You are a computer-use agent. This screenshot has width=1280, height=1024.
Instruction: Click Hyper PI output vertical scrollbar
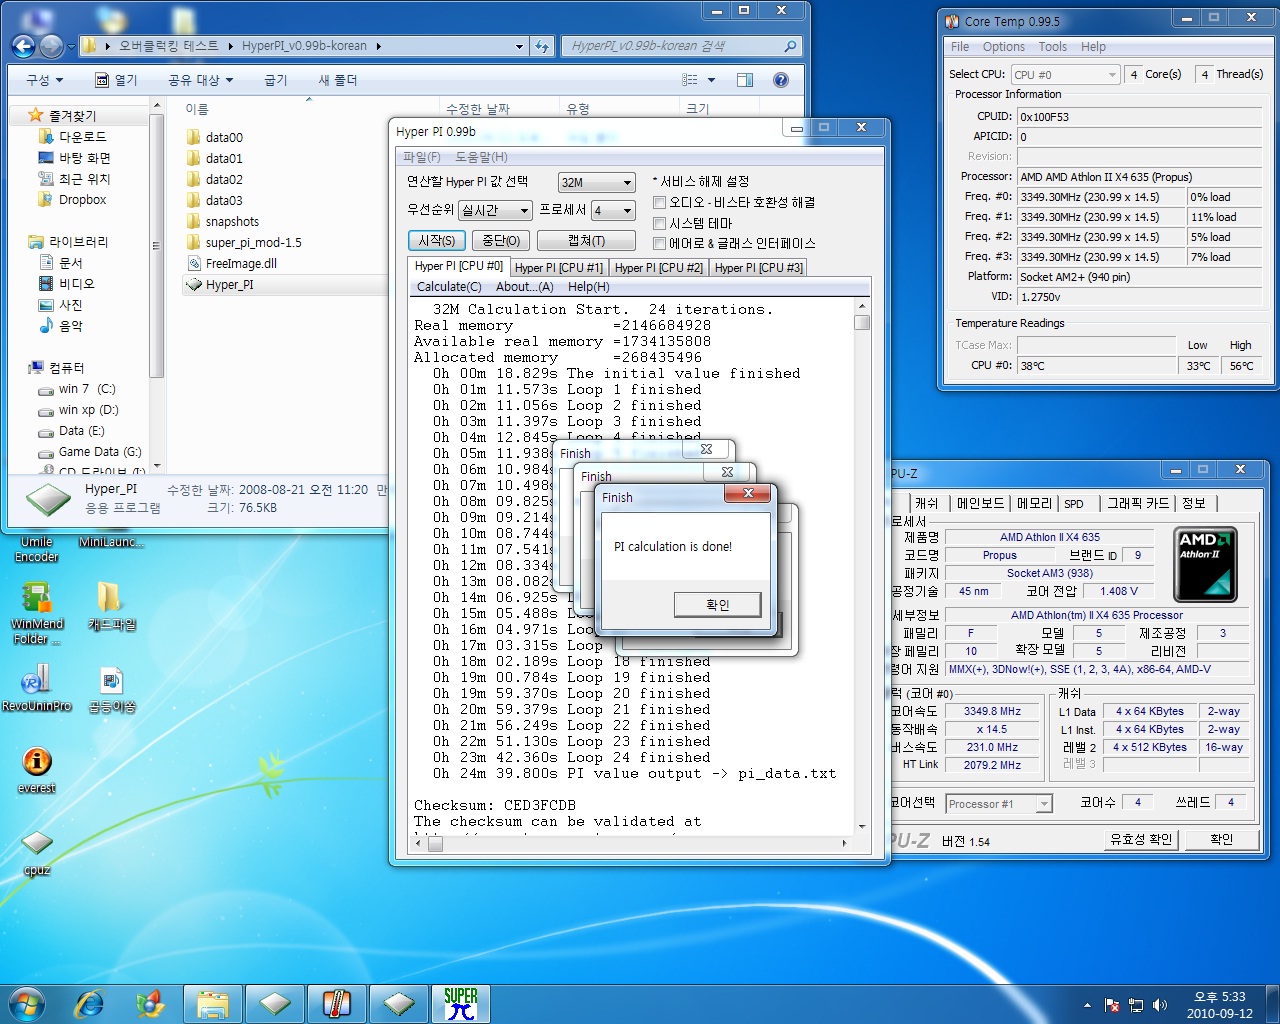862,565
